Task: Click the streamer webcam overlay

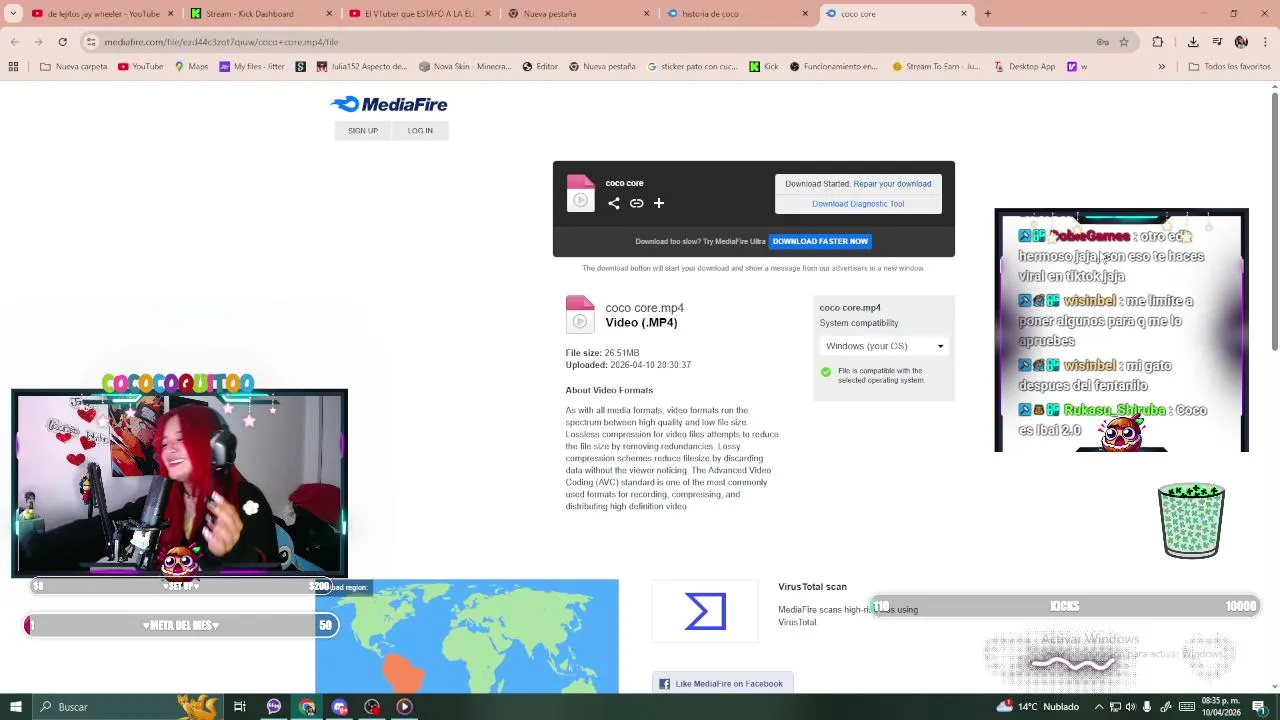Action: pos(179,484)
